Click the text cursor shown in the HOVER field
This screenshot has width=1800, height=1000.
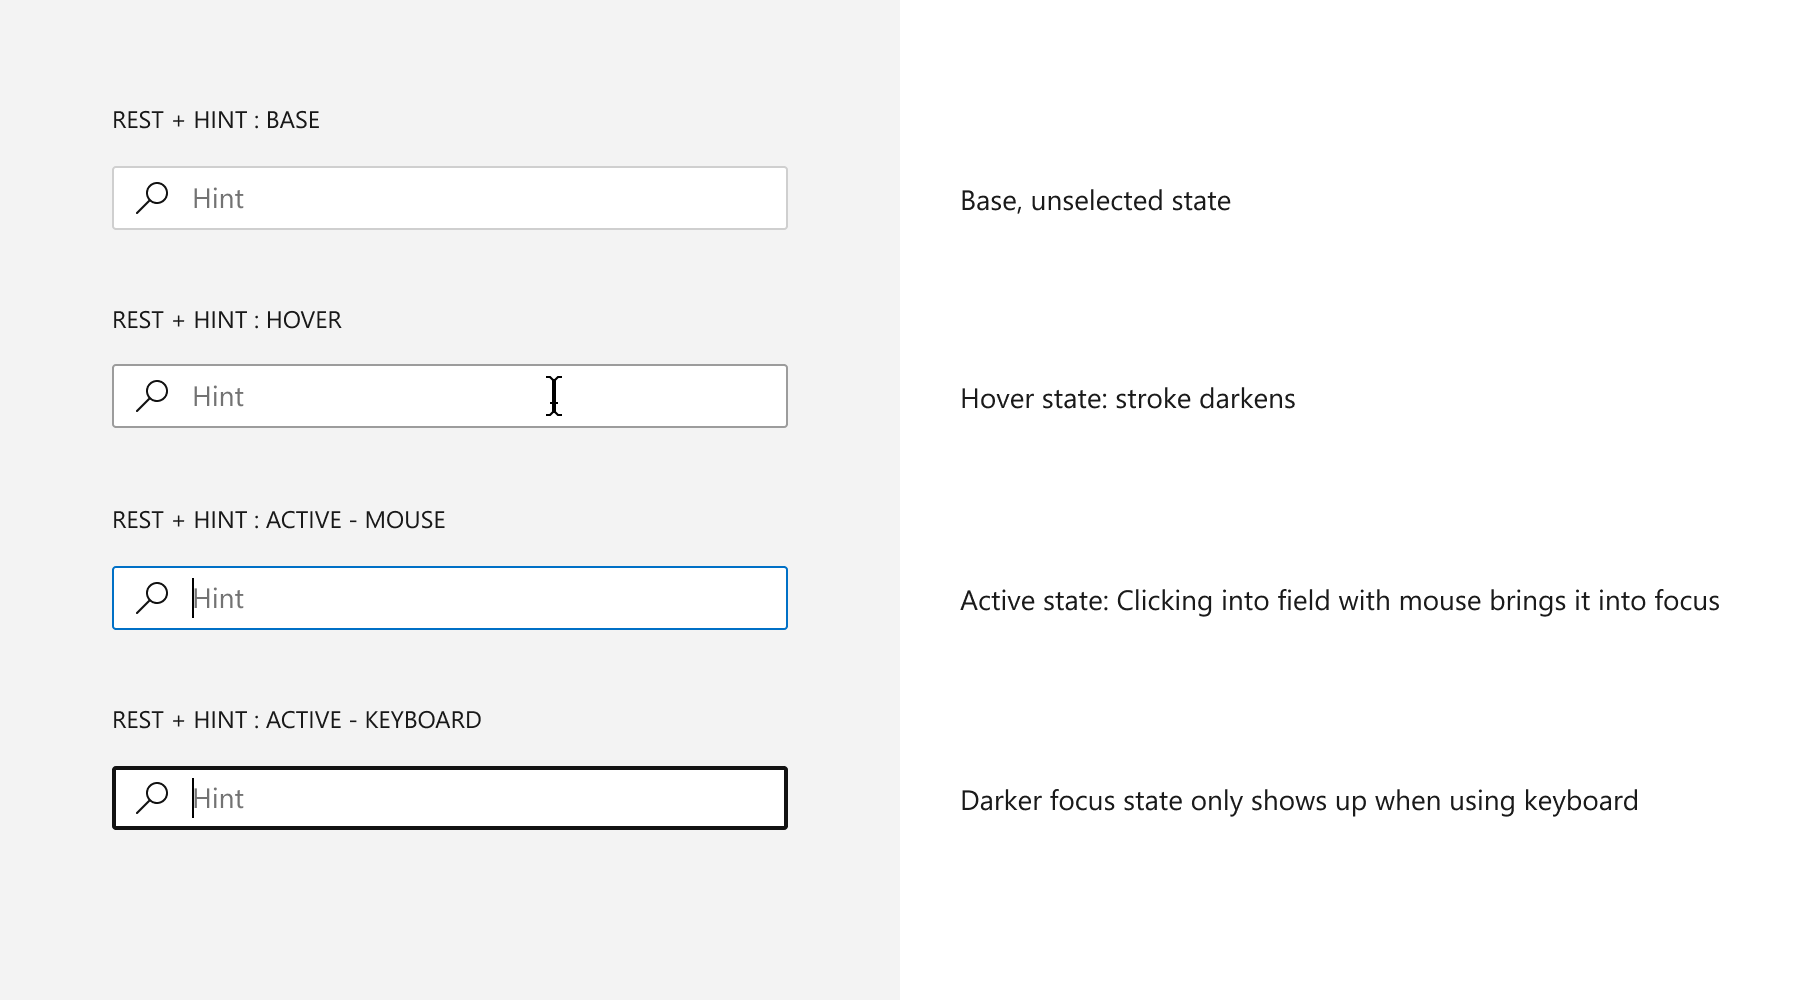coord(553,396)
